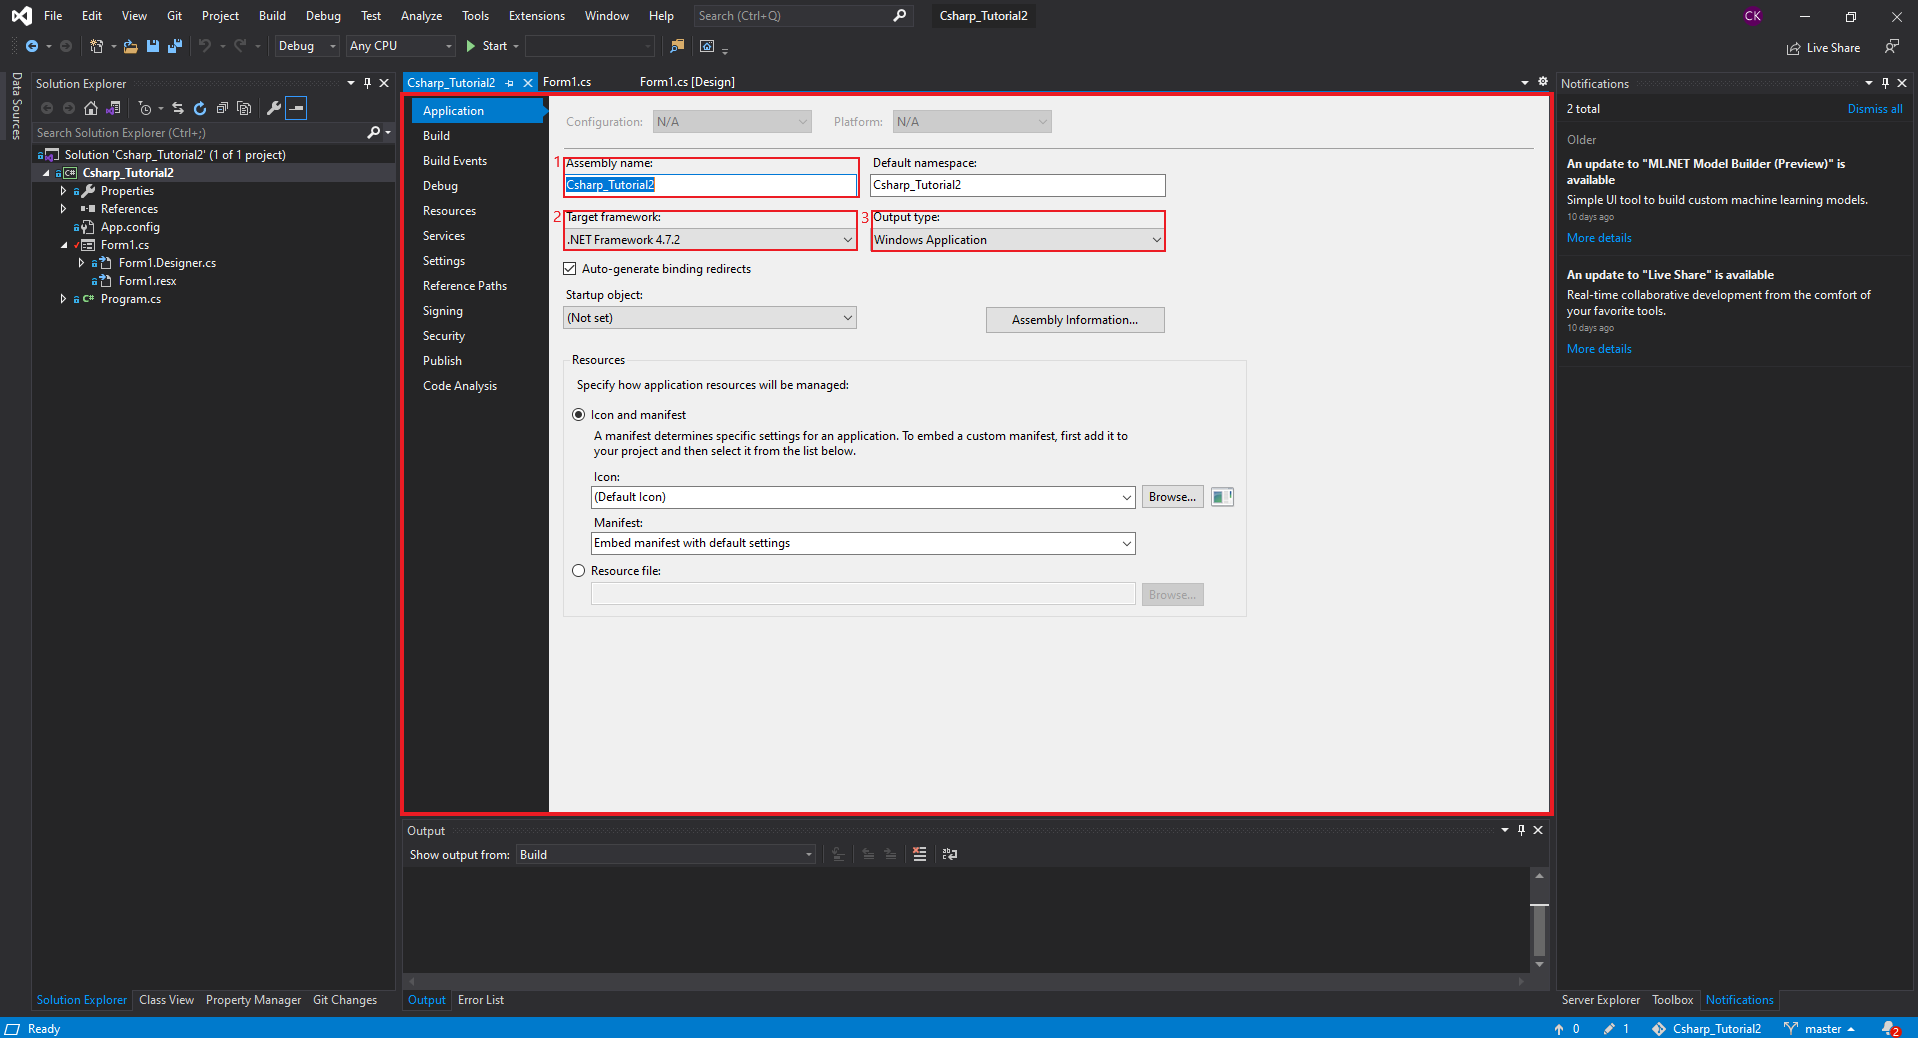Open More details for ML.NET update

click(1599, 238)
